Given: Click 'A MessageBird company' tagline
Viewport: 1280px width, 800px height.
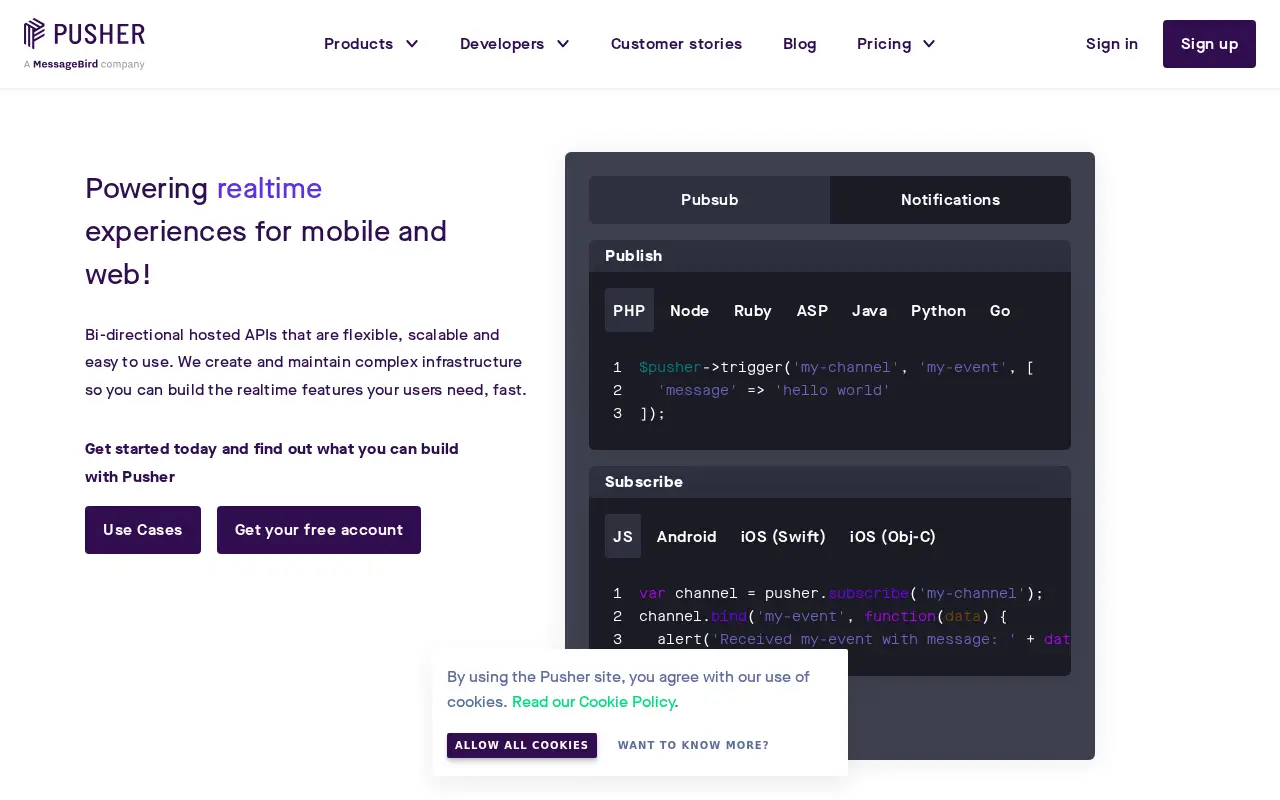Looking at the screenshot, I should pyautogui.click(x=84, y=64).
